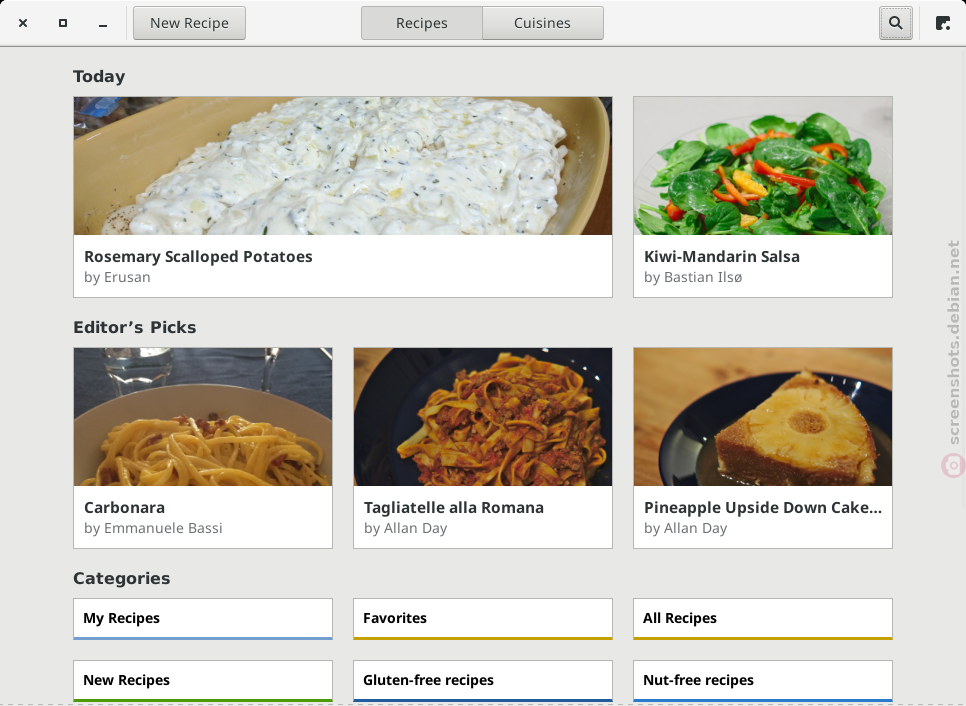
Task: Open the My Recipes category
Action: [203, 619]
